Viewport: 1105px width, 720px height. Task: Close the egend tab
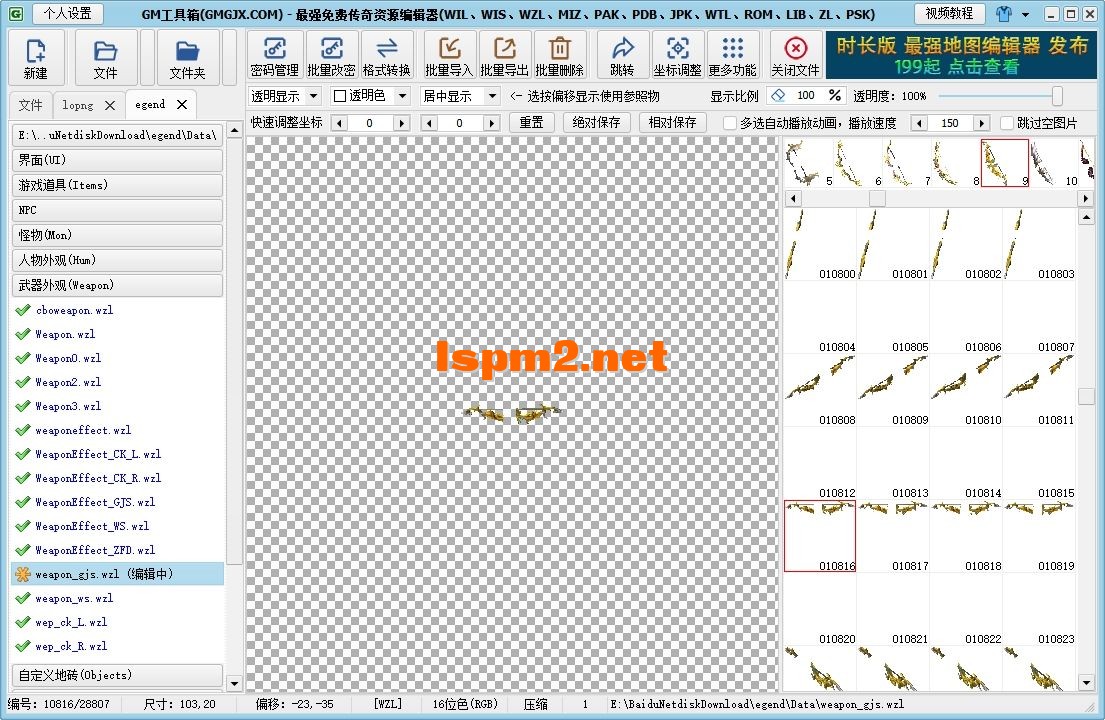pyautogui.click(x=182, y=104)
